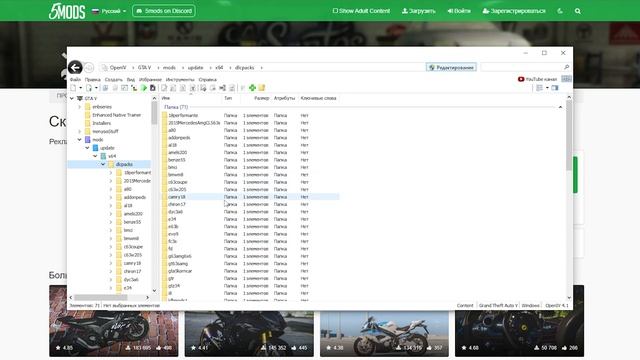Click the folder-tree icon left of green arrow
The width and height of the screenshot is (640, 360).
click(134, 88)
